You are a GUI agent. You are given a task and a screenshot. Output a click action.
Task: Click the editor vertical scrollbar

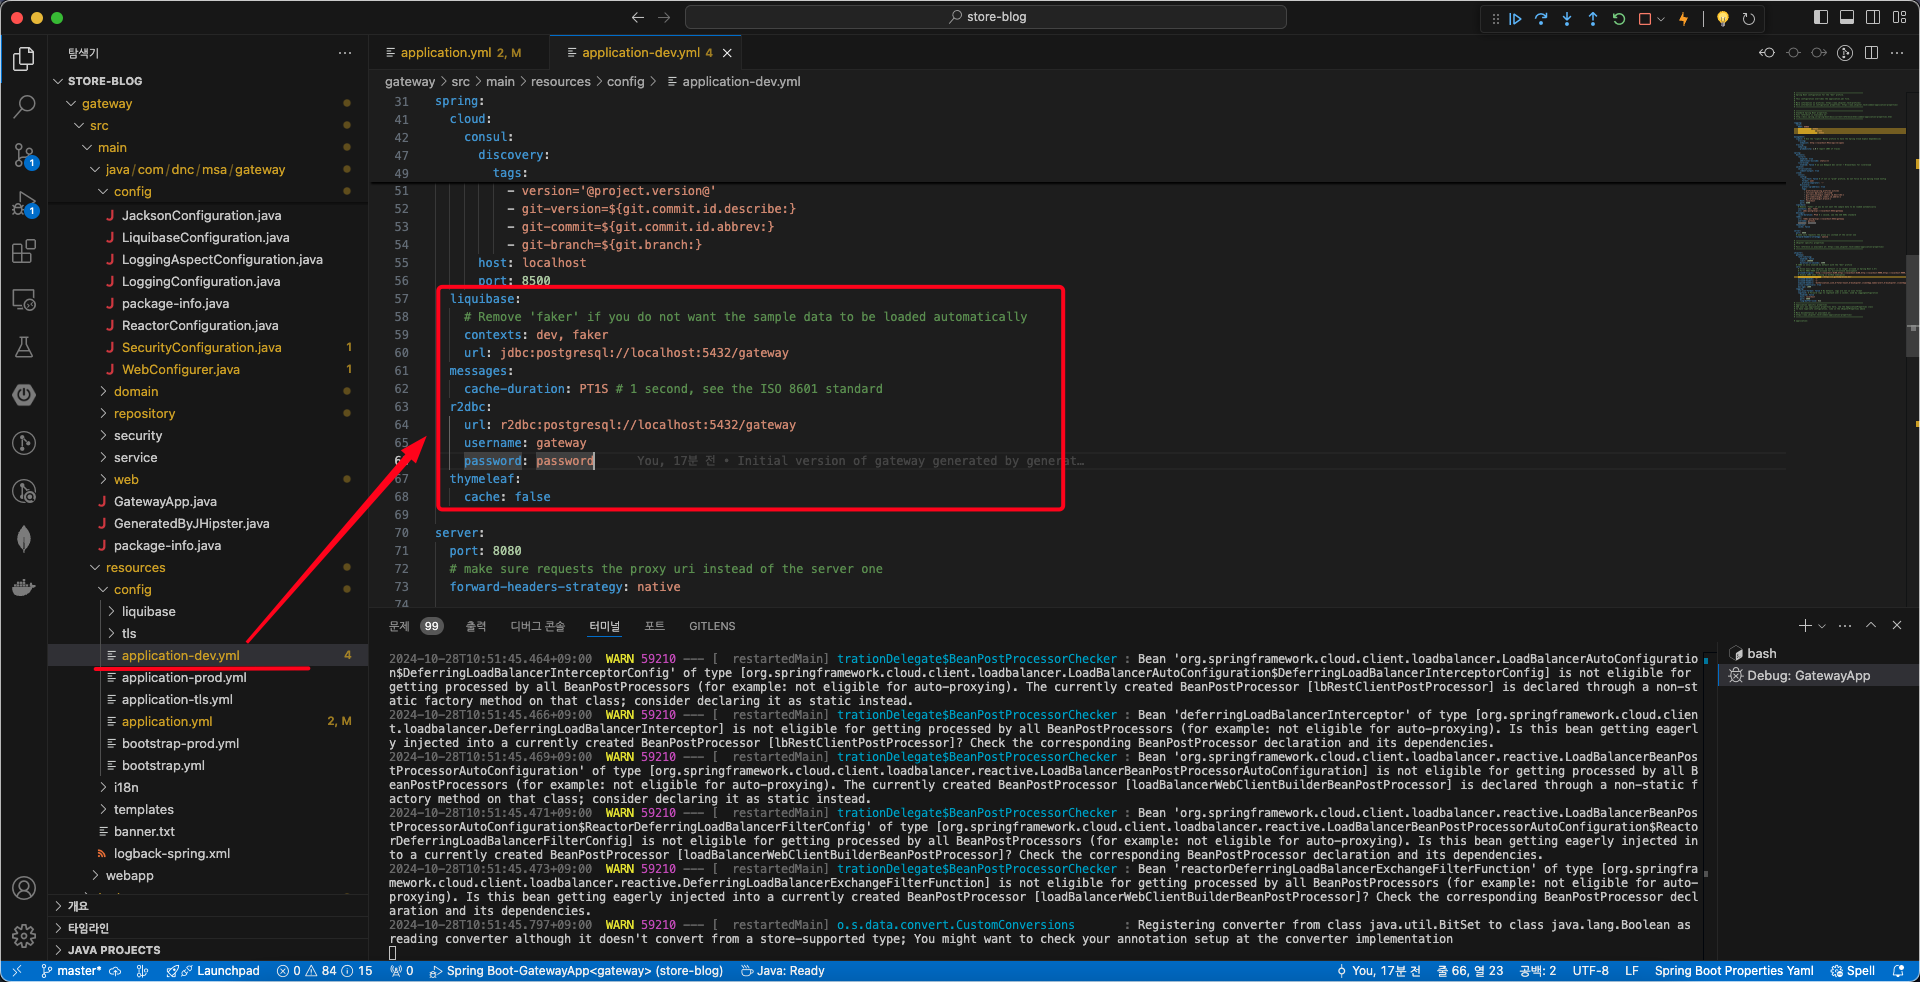pos(1914,305)
